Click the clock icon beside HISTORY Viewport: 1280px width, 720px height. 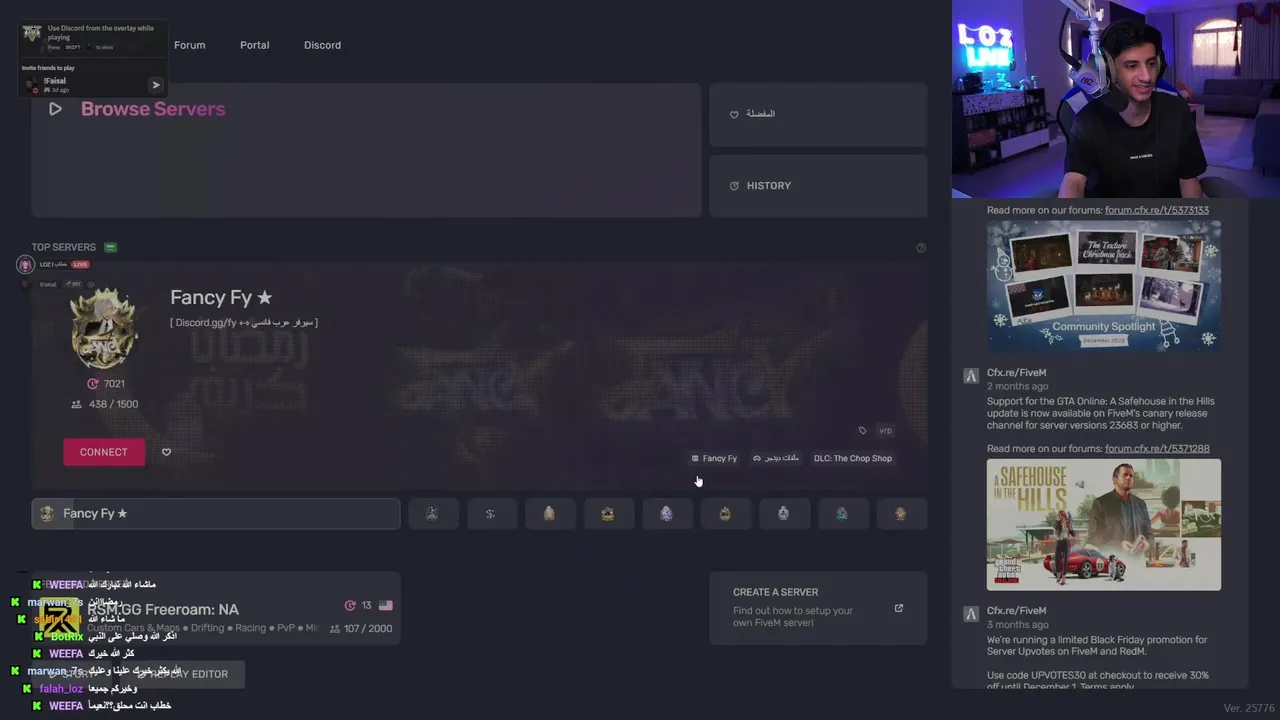(x=734, y=186)
